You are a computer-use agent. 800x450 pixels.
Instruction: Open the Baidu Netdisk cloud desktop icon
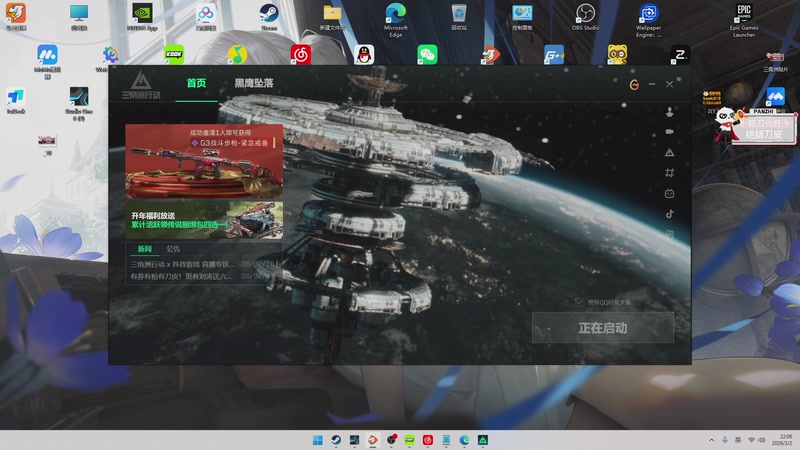click(x=206, y=17)
